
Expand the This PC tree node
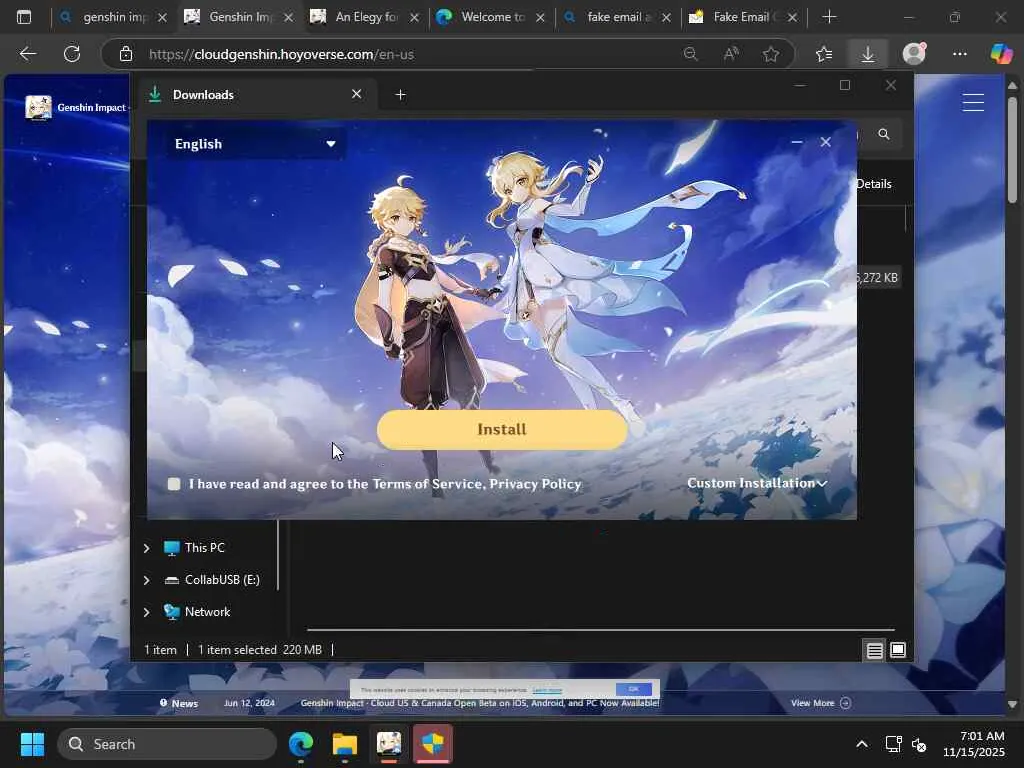(x=146, y=548)
